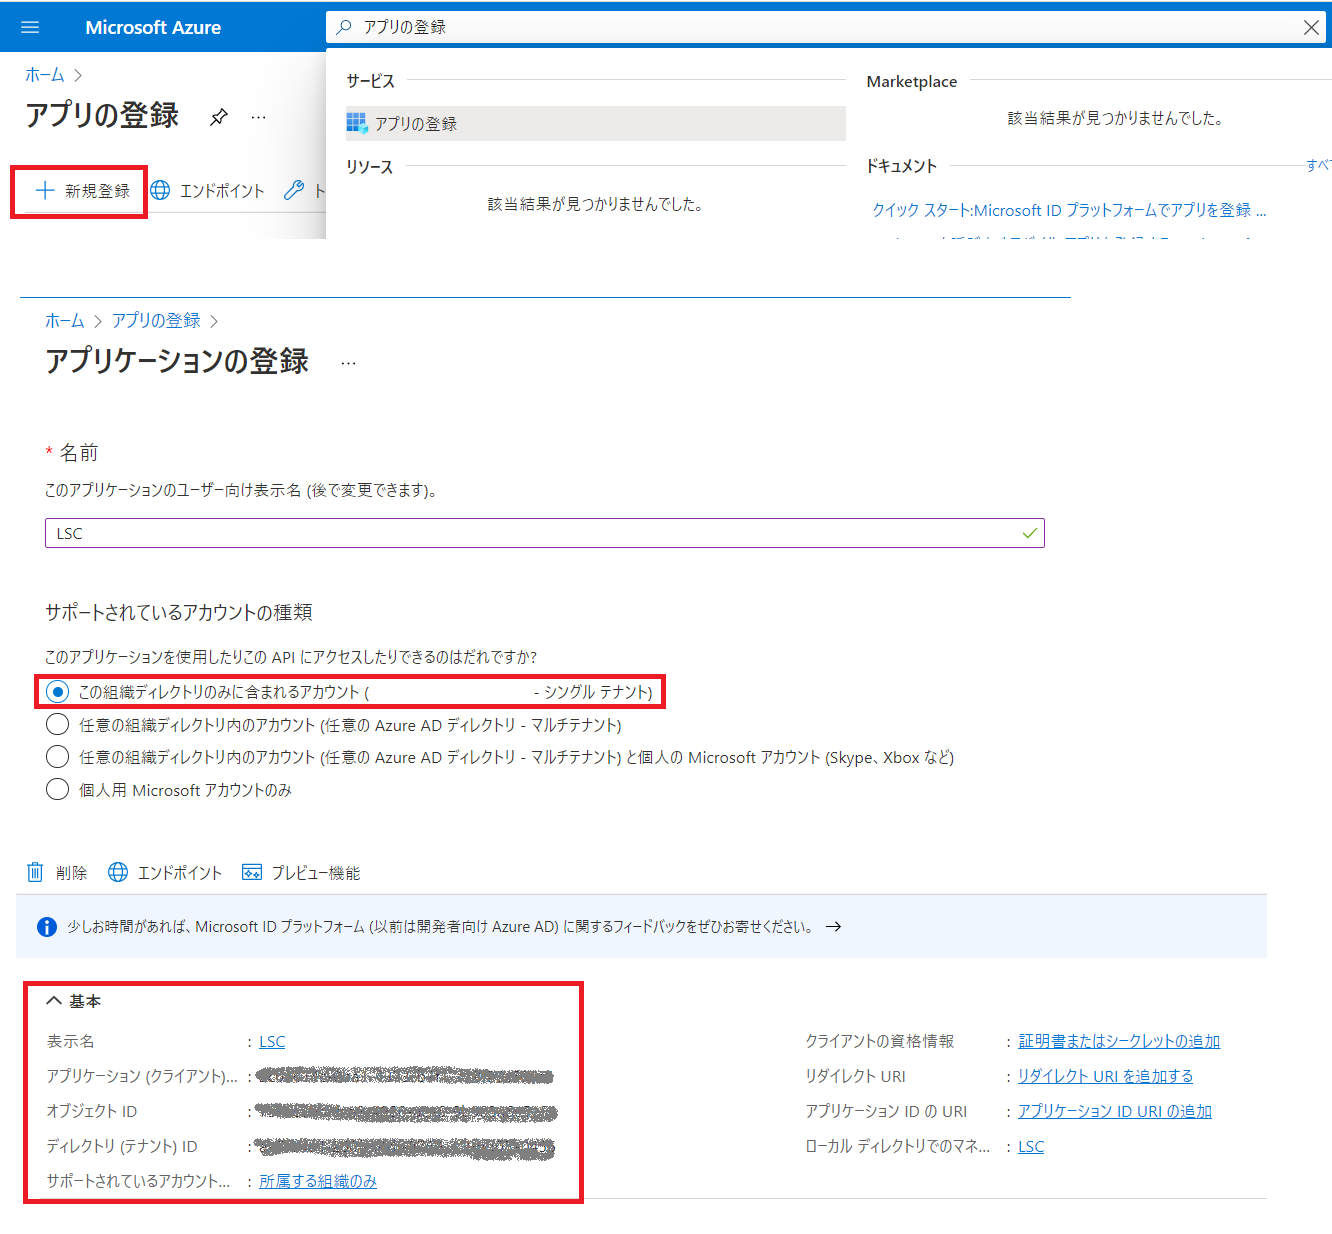Open the Azure hamburger menu
Viewport: 1332px width, 1234px height.
click(30, 27)
